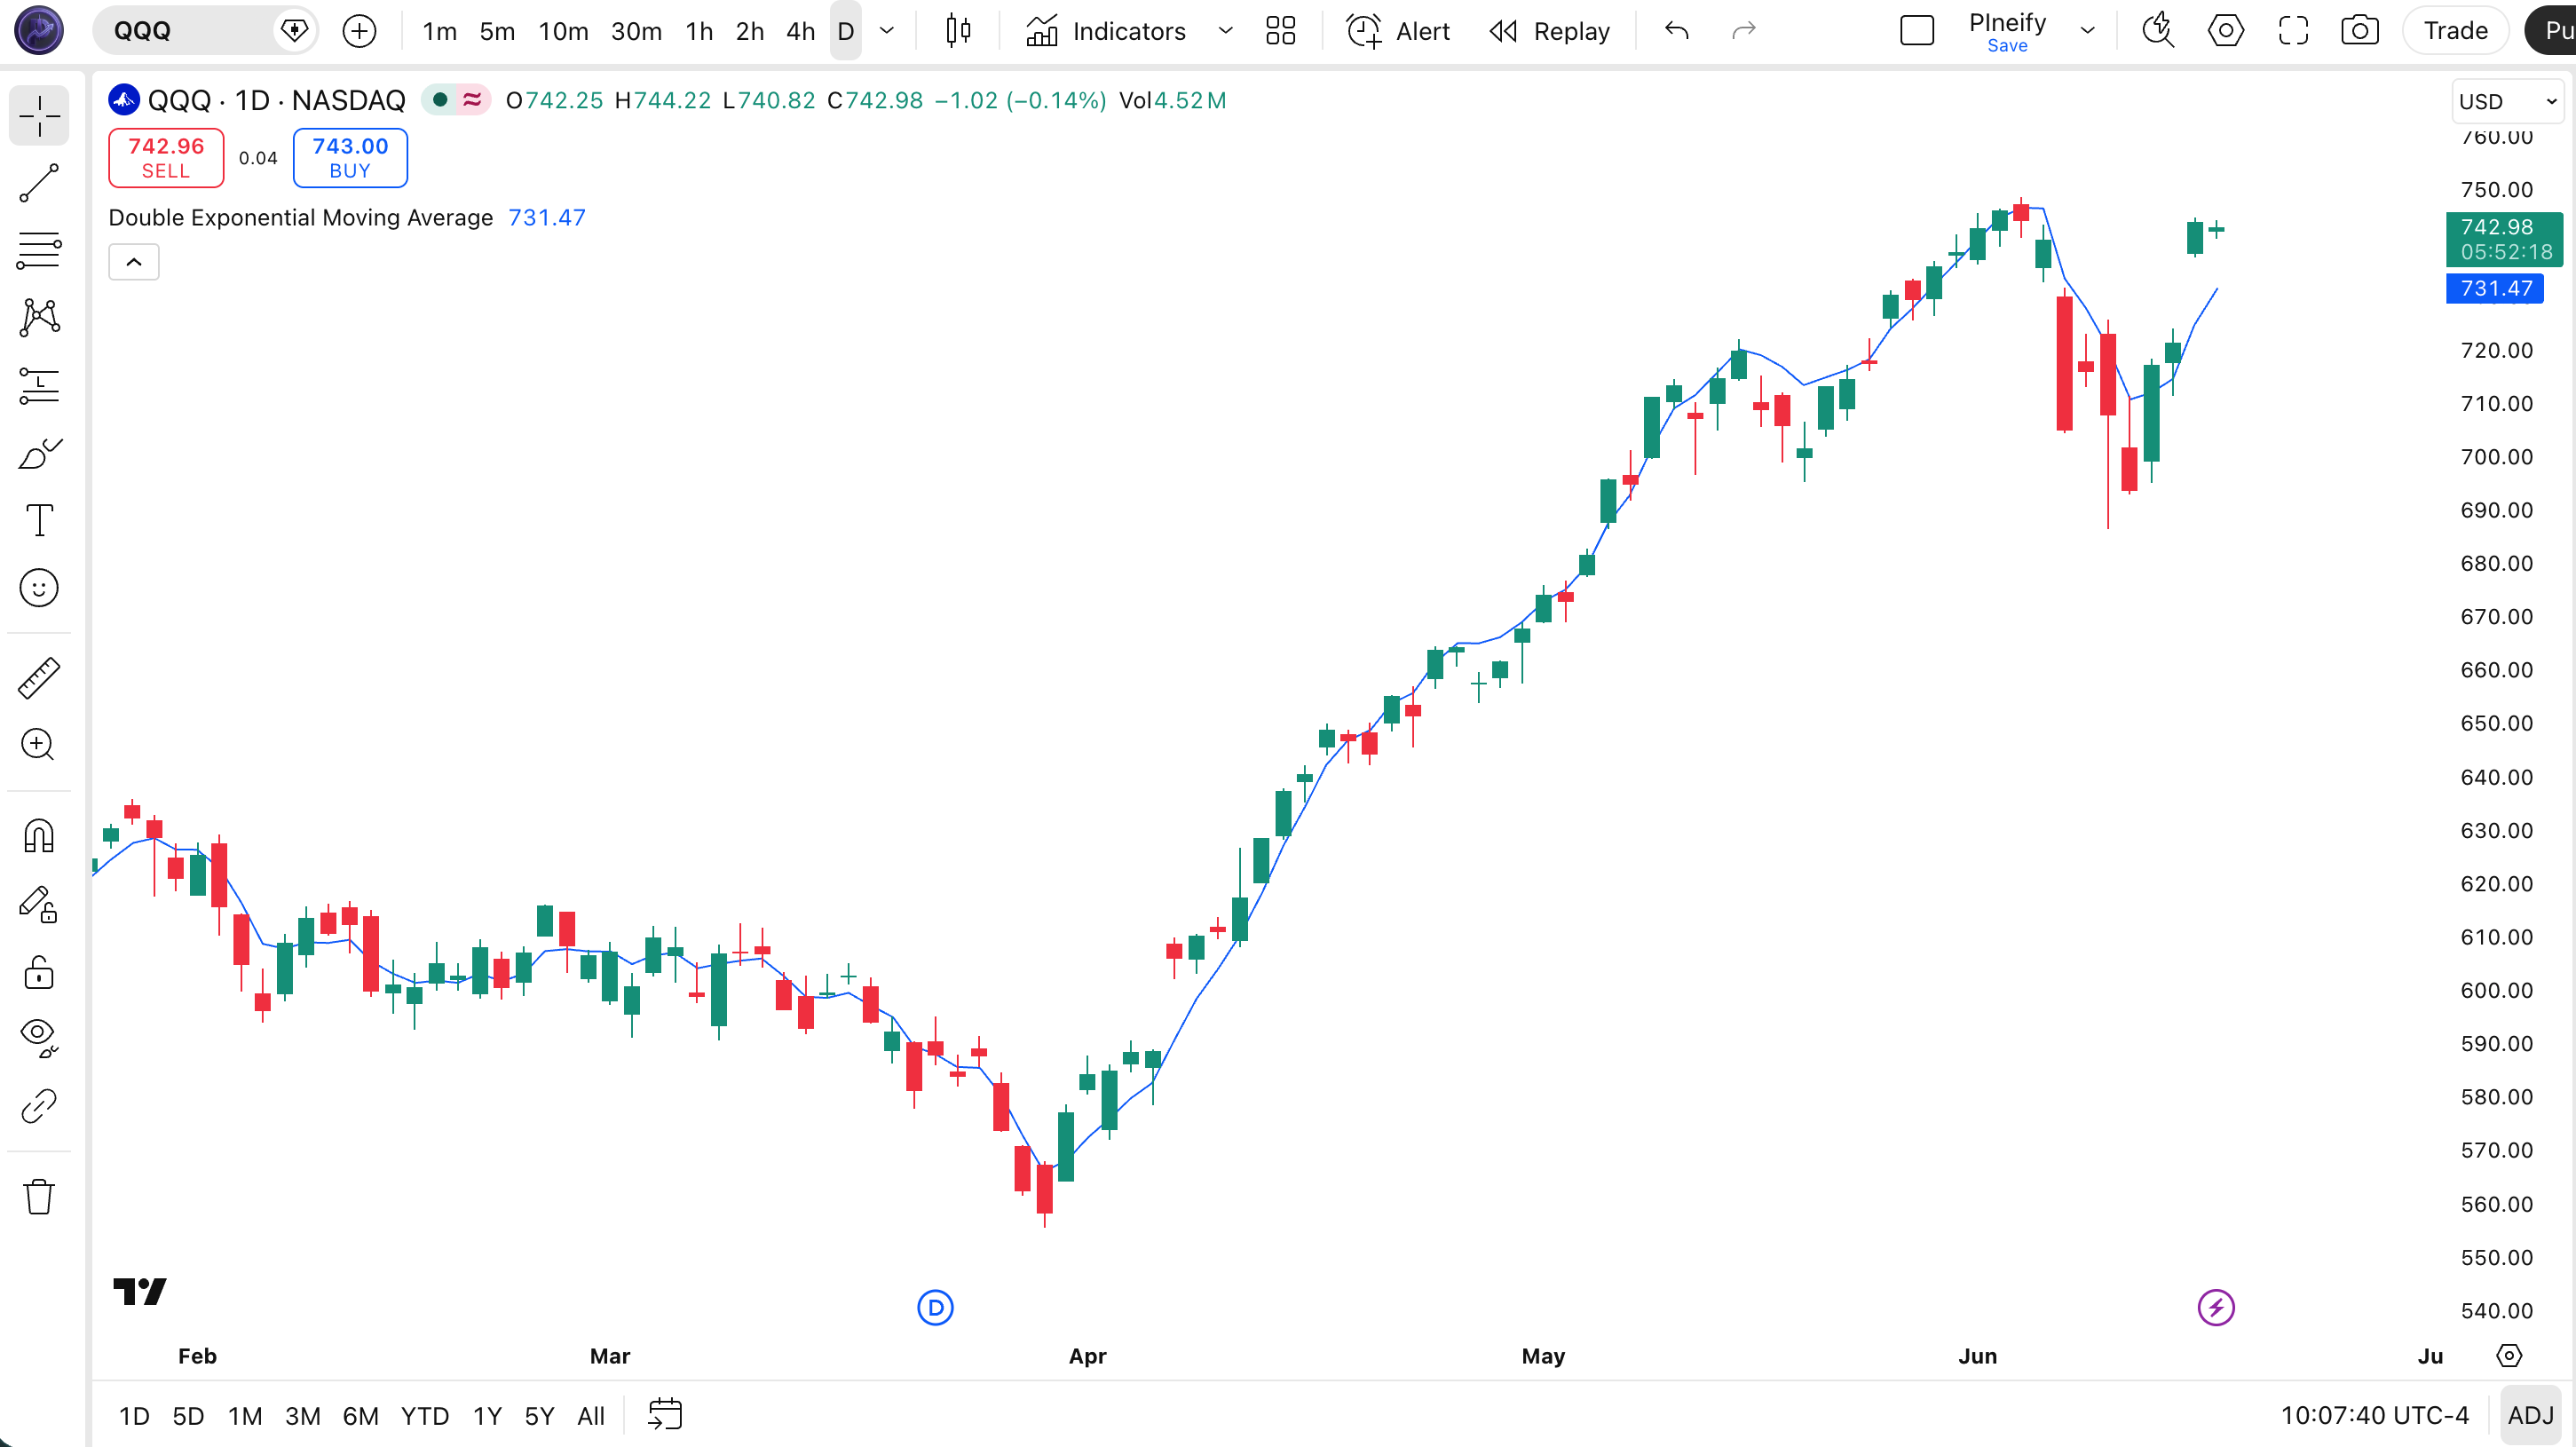Set range to 1M

point(245,1416)
